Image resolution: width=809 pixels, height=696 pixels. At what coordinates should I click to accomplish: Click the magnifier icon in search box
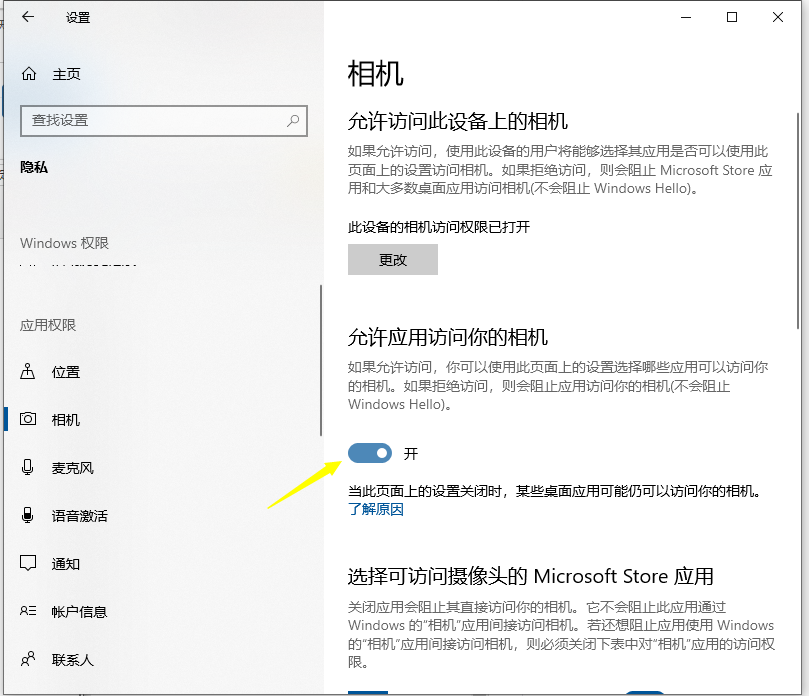(293, 120)
